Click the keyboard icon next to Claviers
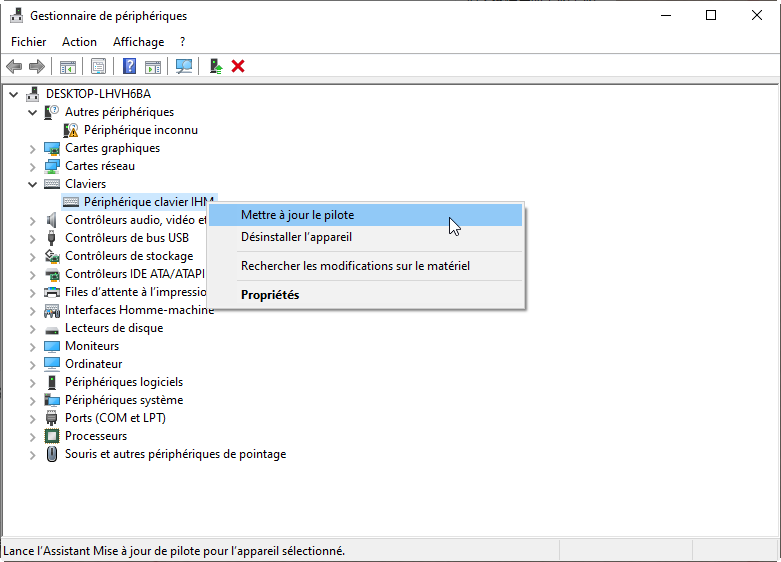The width and height of the screenshot is (781, 562). [x=52, y=184]
